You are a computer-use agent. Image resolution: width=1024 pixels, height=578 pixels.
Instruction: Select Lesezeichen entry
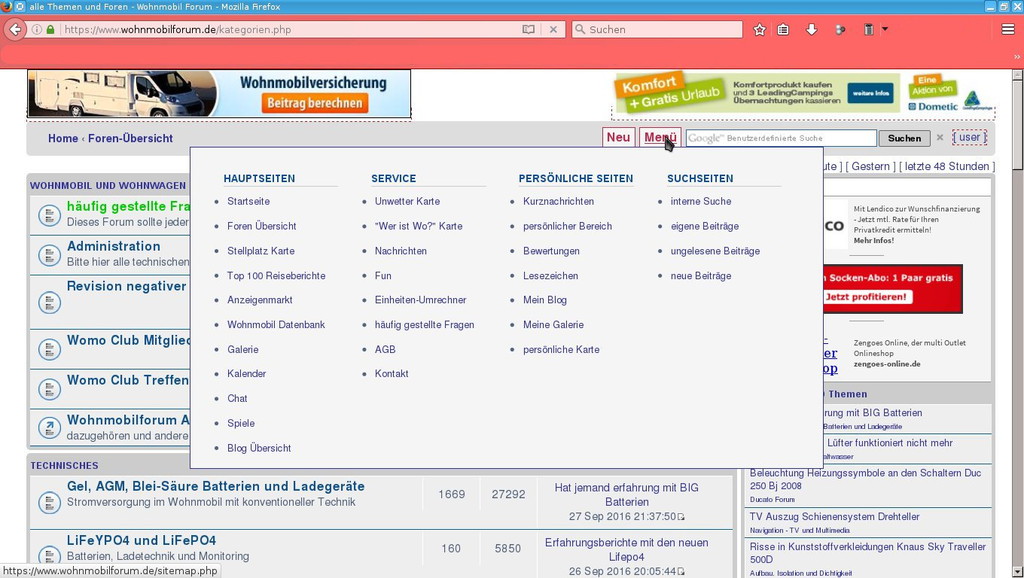pos(551,276)
